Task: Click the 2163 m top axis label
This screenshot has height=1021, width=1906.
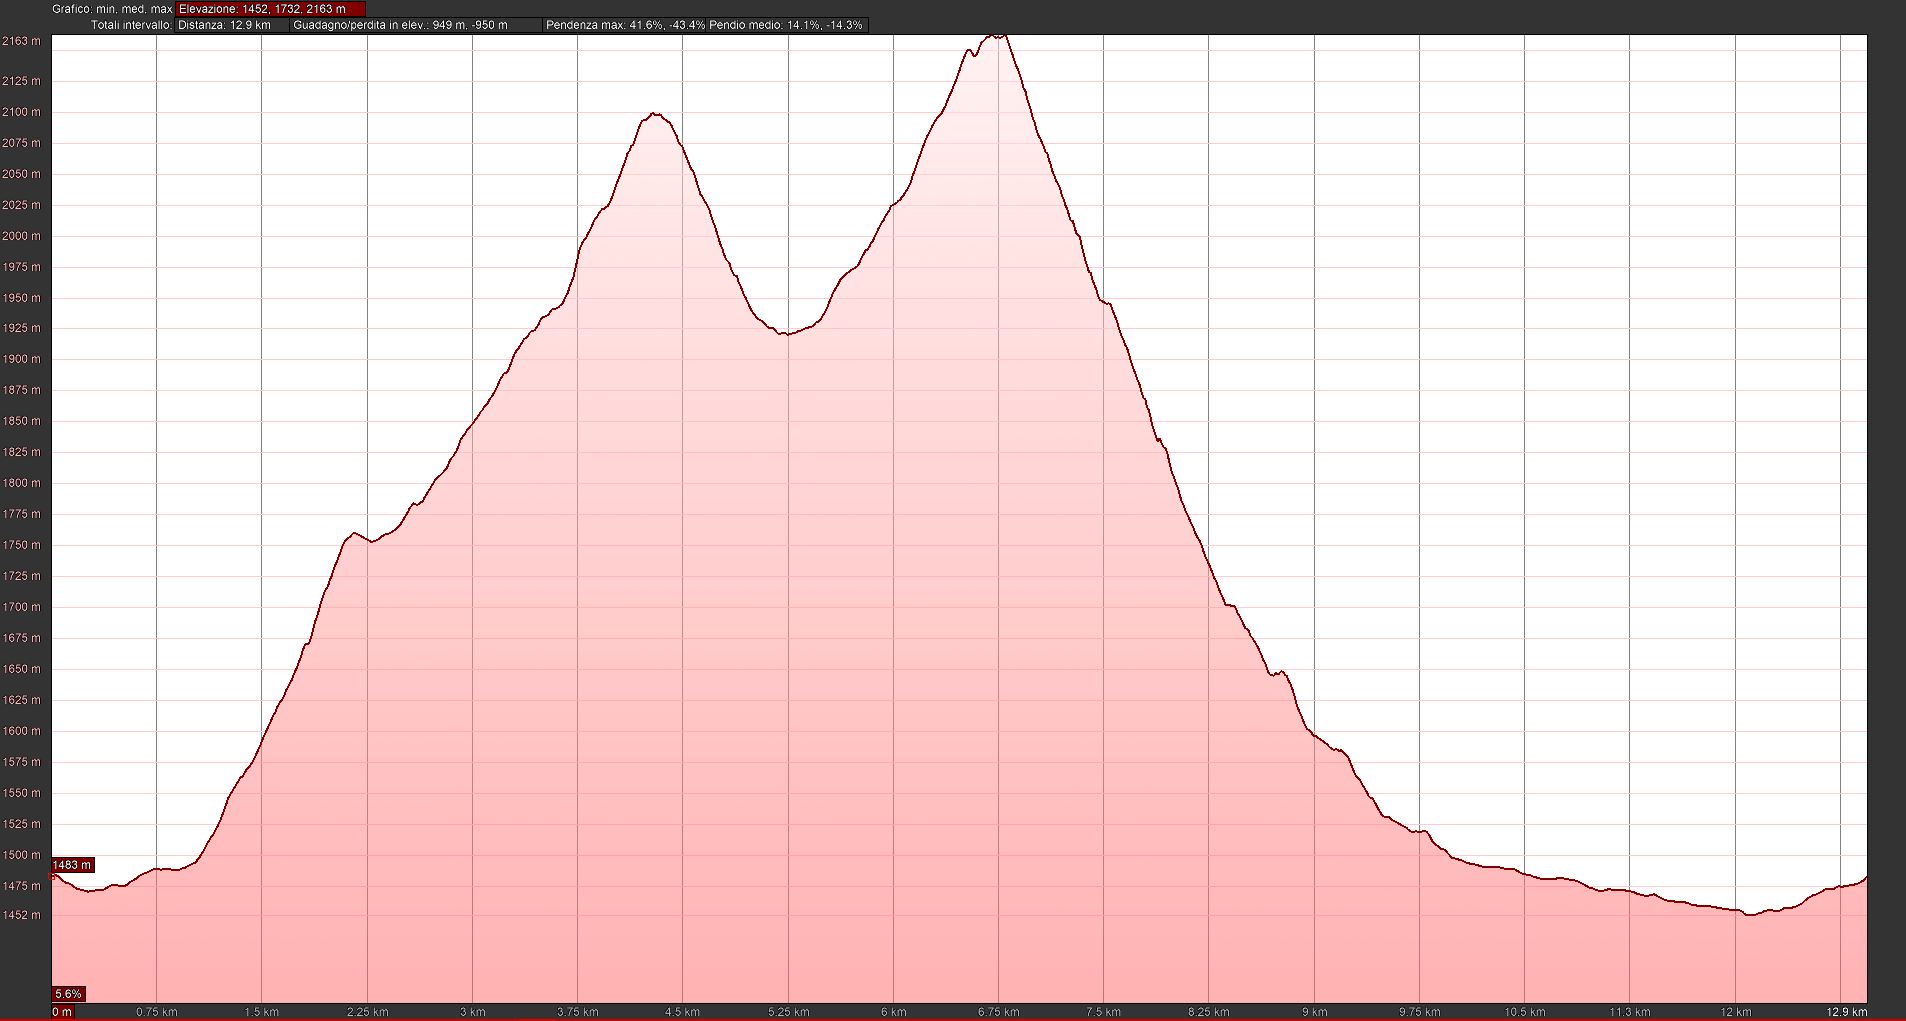Action: click(21, 41)
